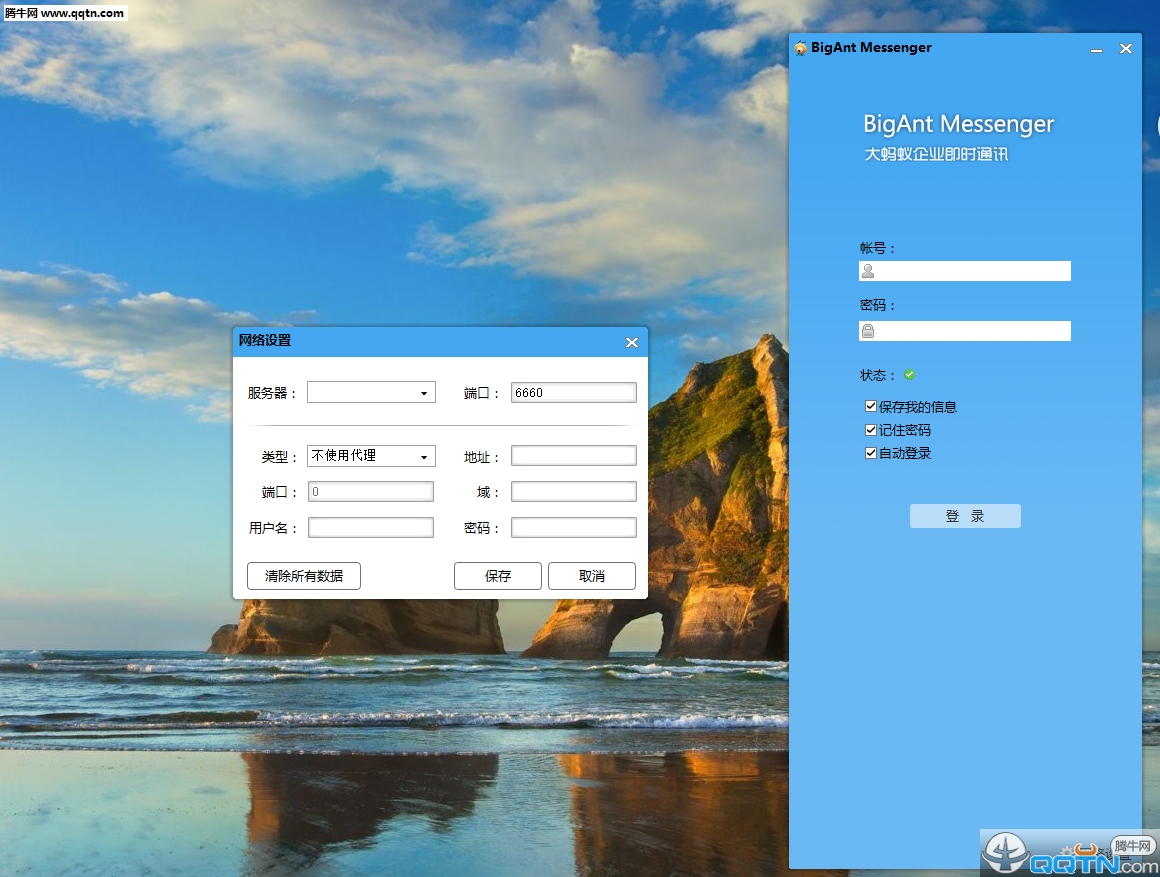Click the 保存 button

coord(498,576)
